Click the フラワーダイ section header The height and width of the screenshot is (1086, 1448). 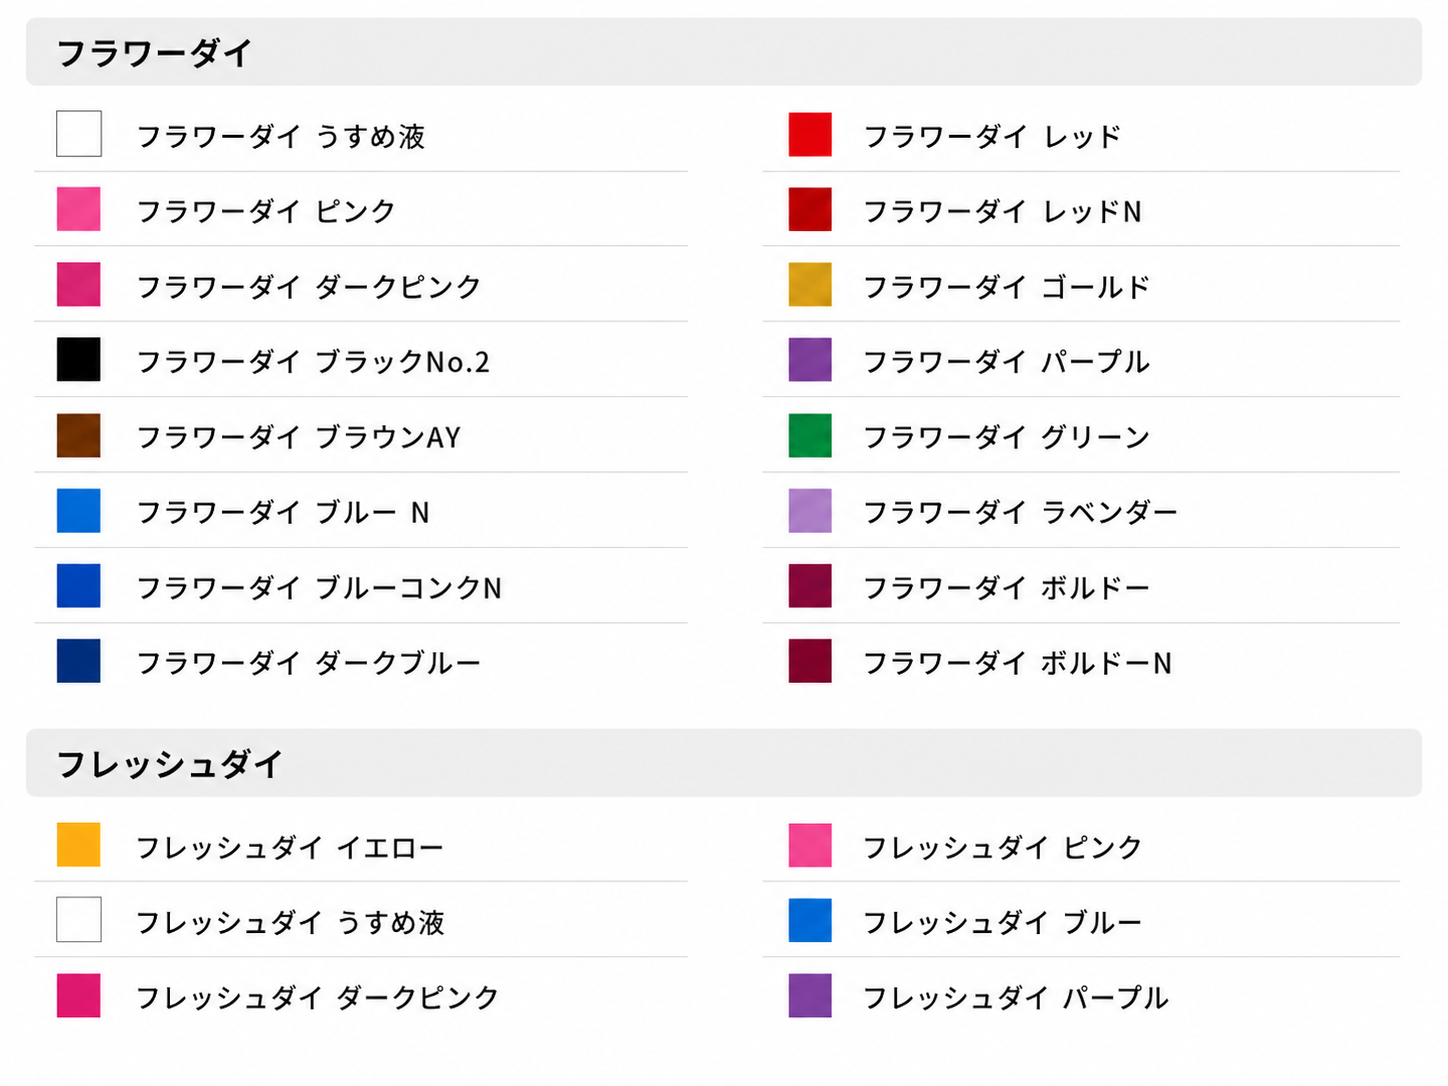724,52
